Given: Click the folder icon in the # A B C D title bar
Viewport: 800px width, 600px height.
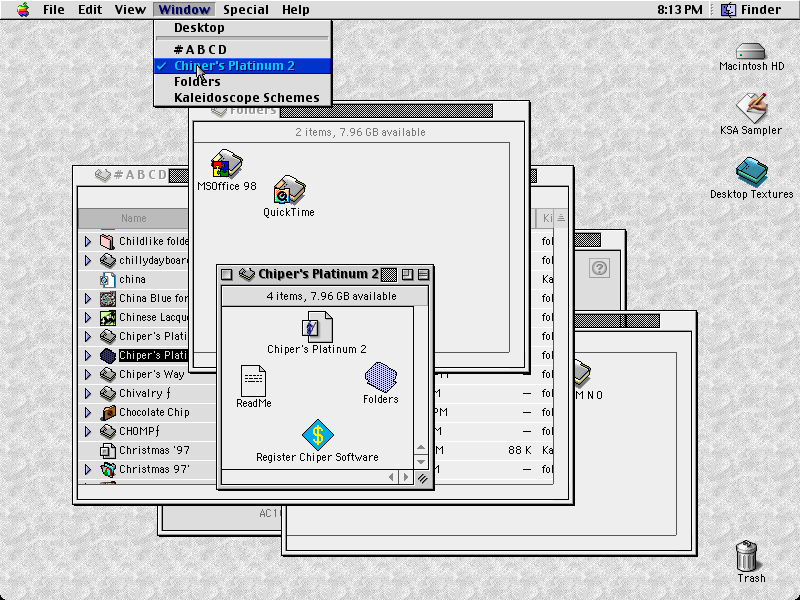Looking at the screenshot, I should point(103,174).
